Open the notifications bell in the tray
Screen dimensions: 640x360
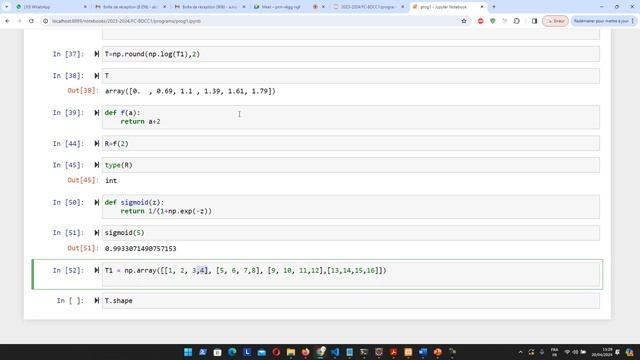pos(618,352)
